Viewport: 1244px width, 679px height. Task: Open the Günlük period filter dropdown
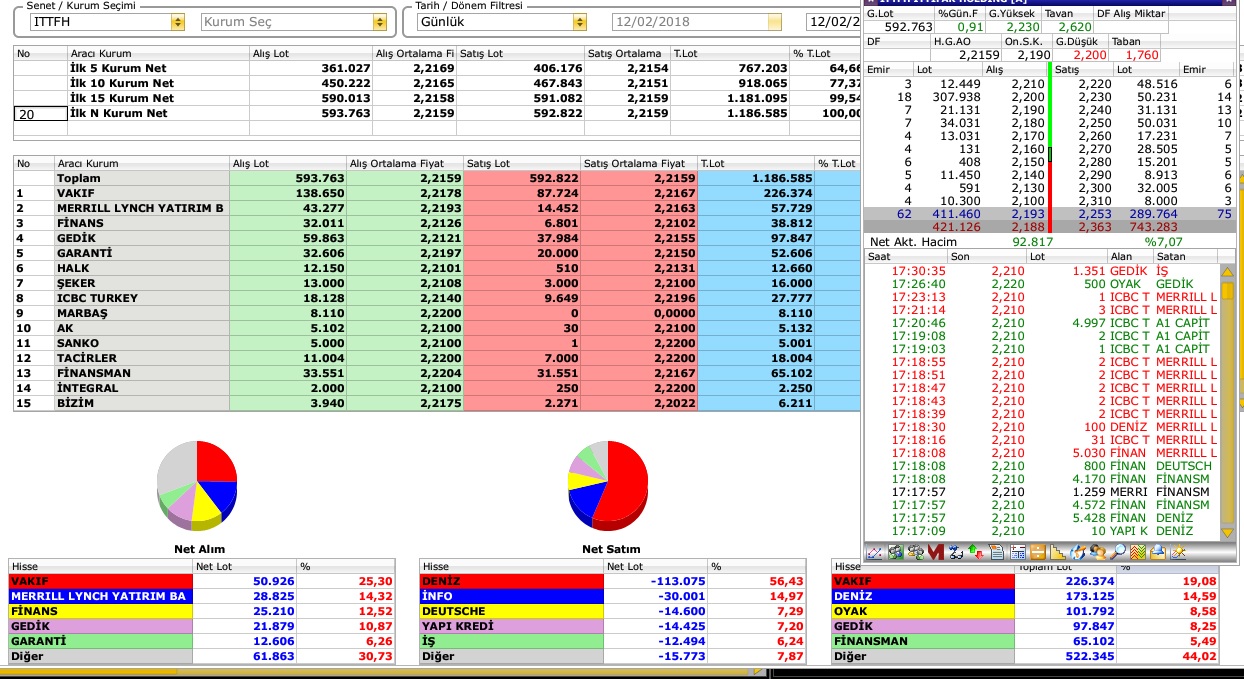580,21
